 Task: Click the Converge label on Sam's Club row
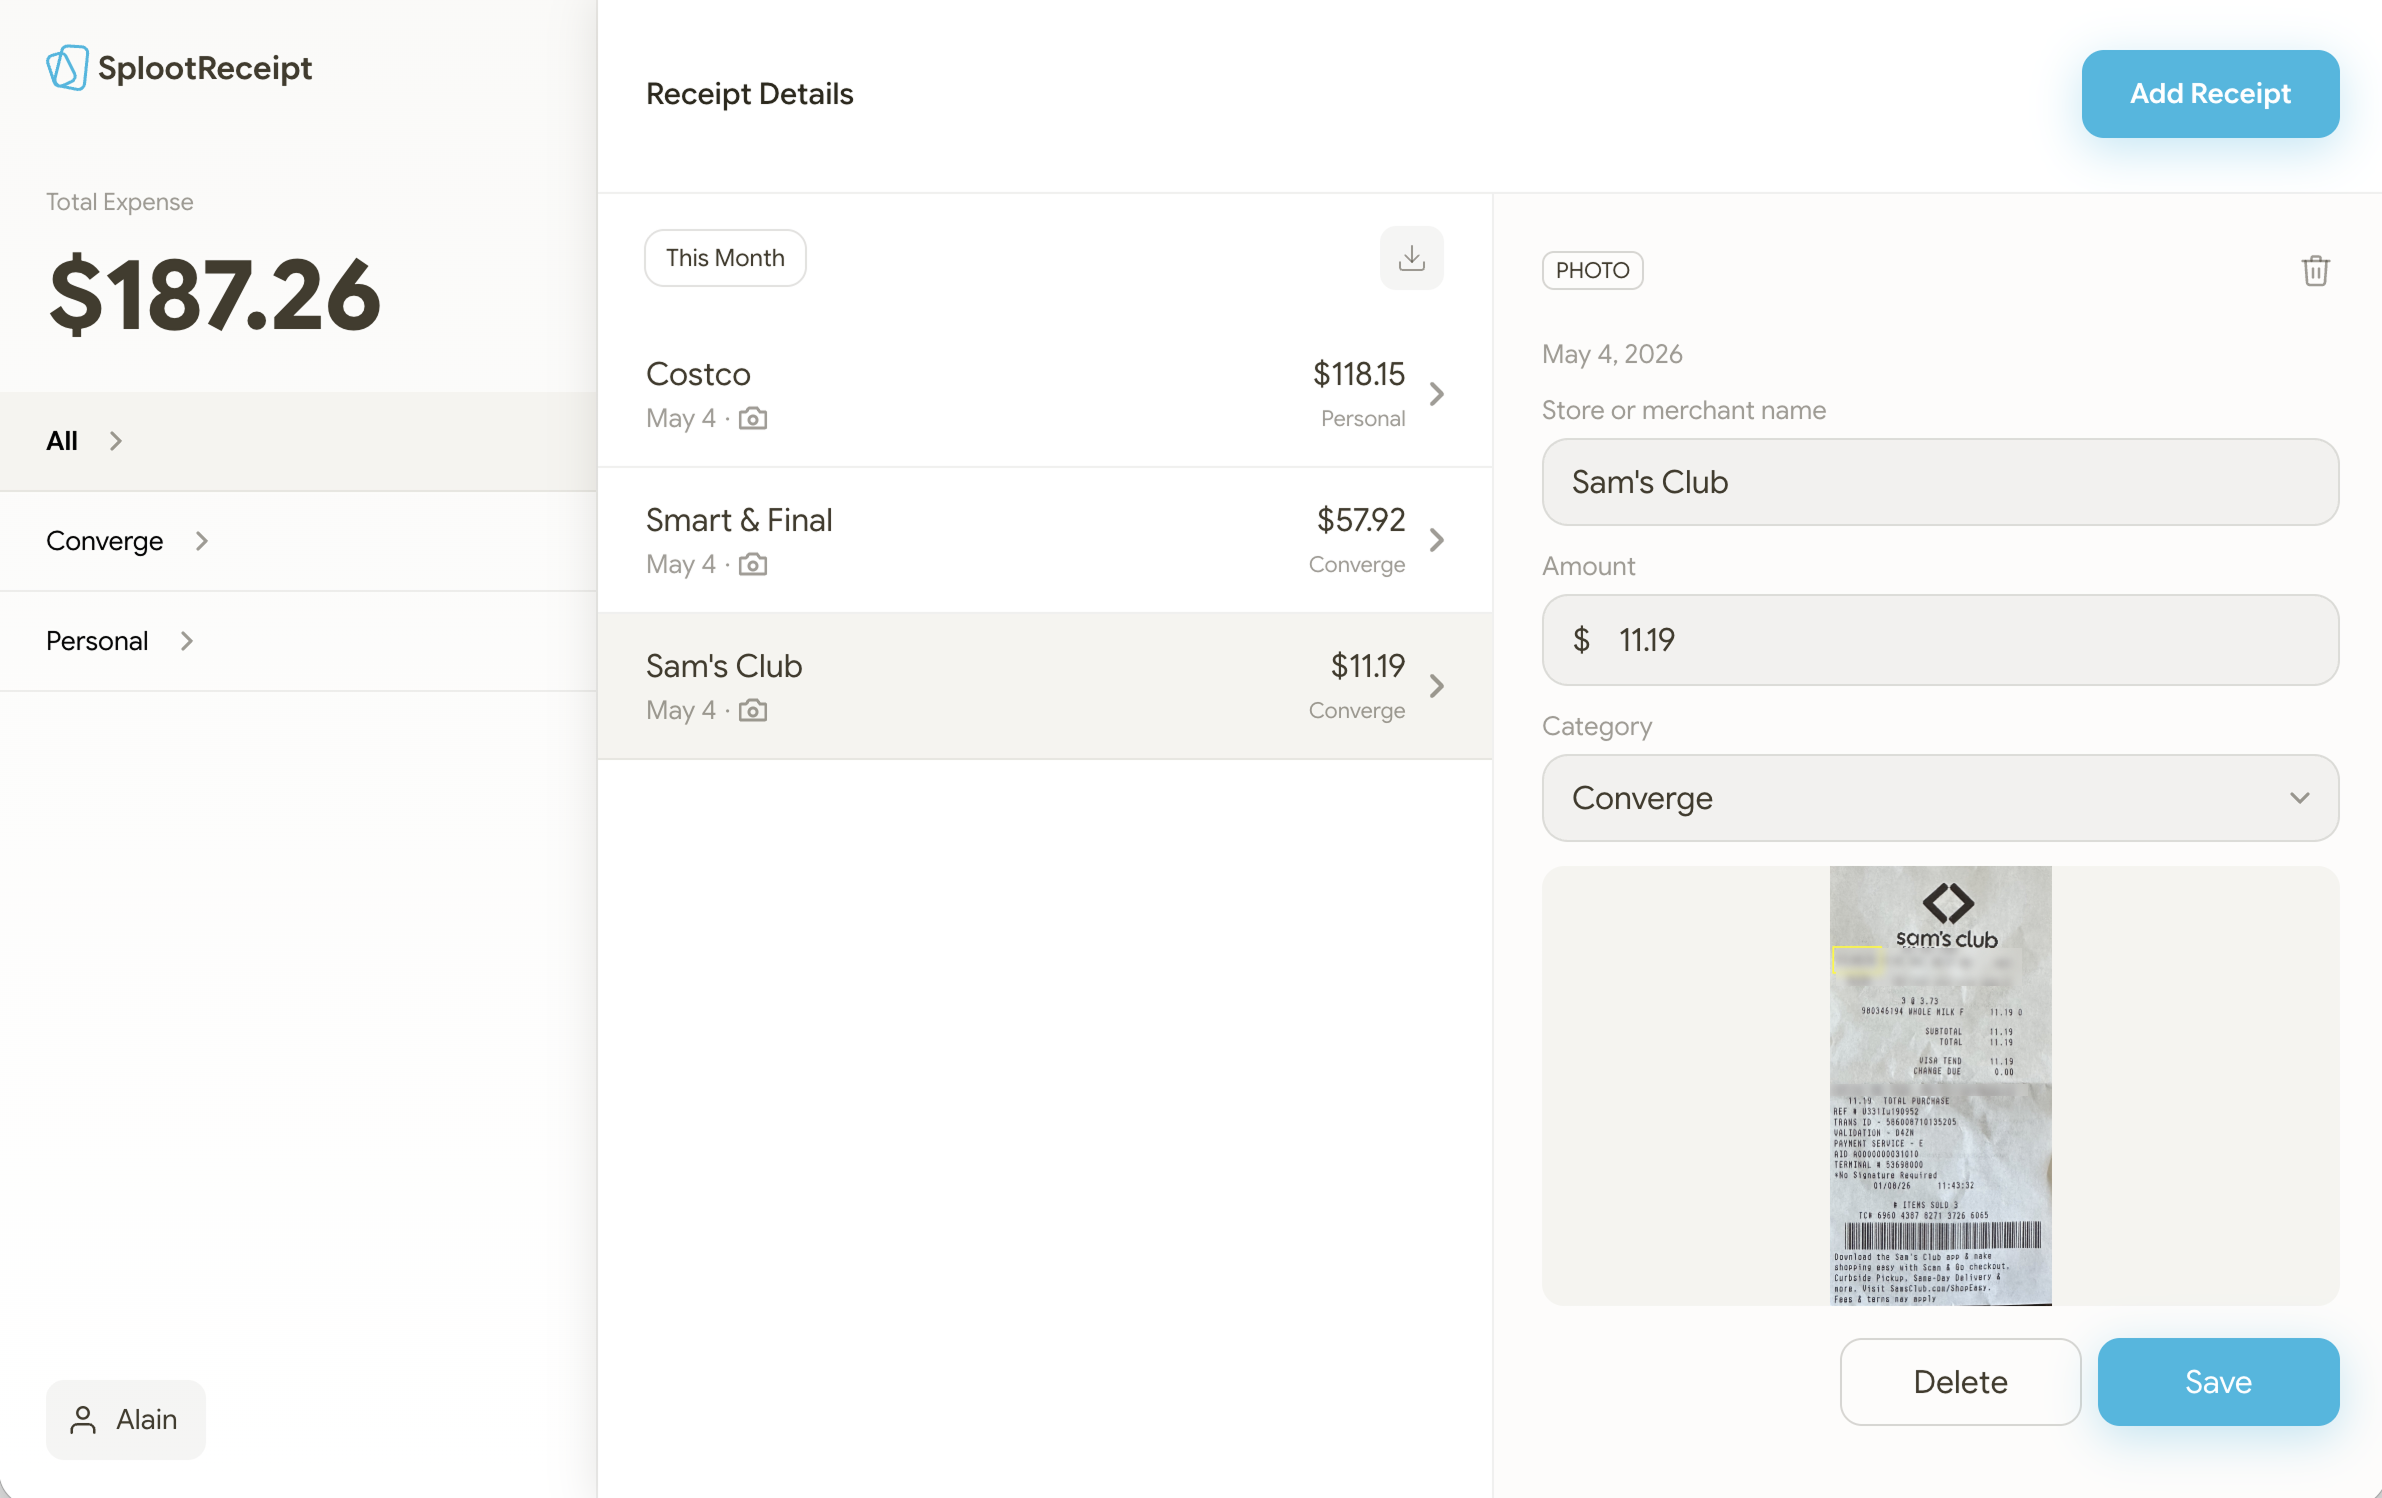click(x=1357, y=711)
